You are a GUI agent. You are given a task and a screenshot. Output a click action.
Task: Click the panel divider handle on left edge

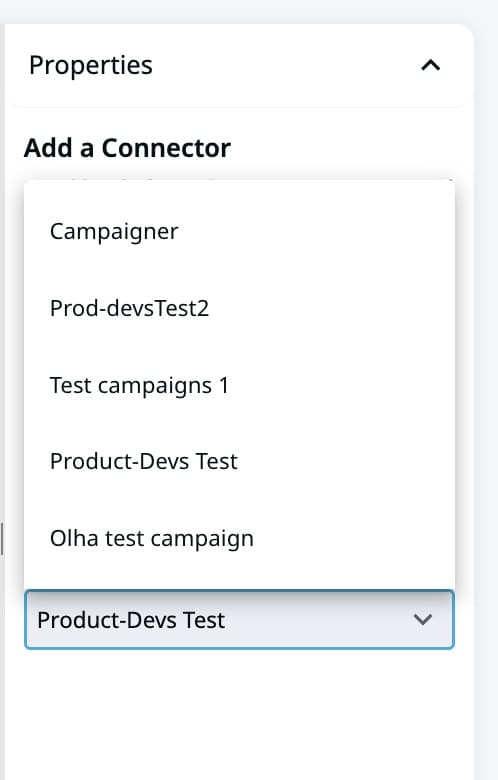tap(2, 539)
